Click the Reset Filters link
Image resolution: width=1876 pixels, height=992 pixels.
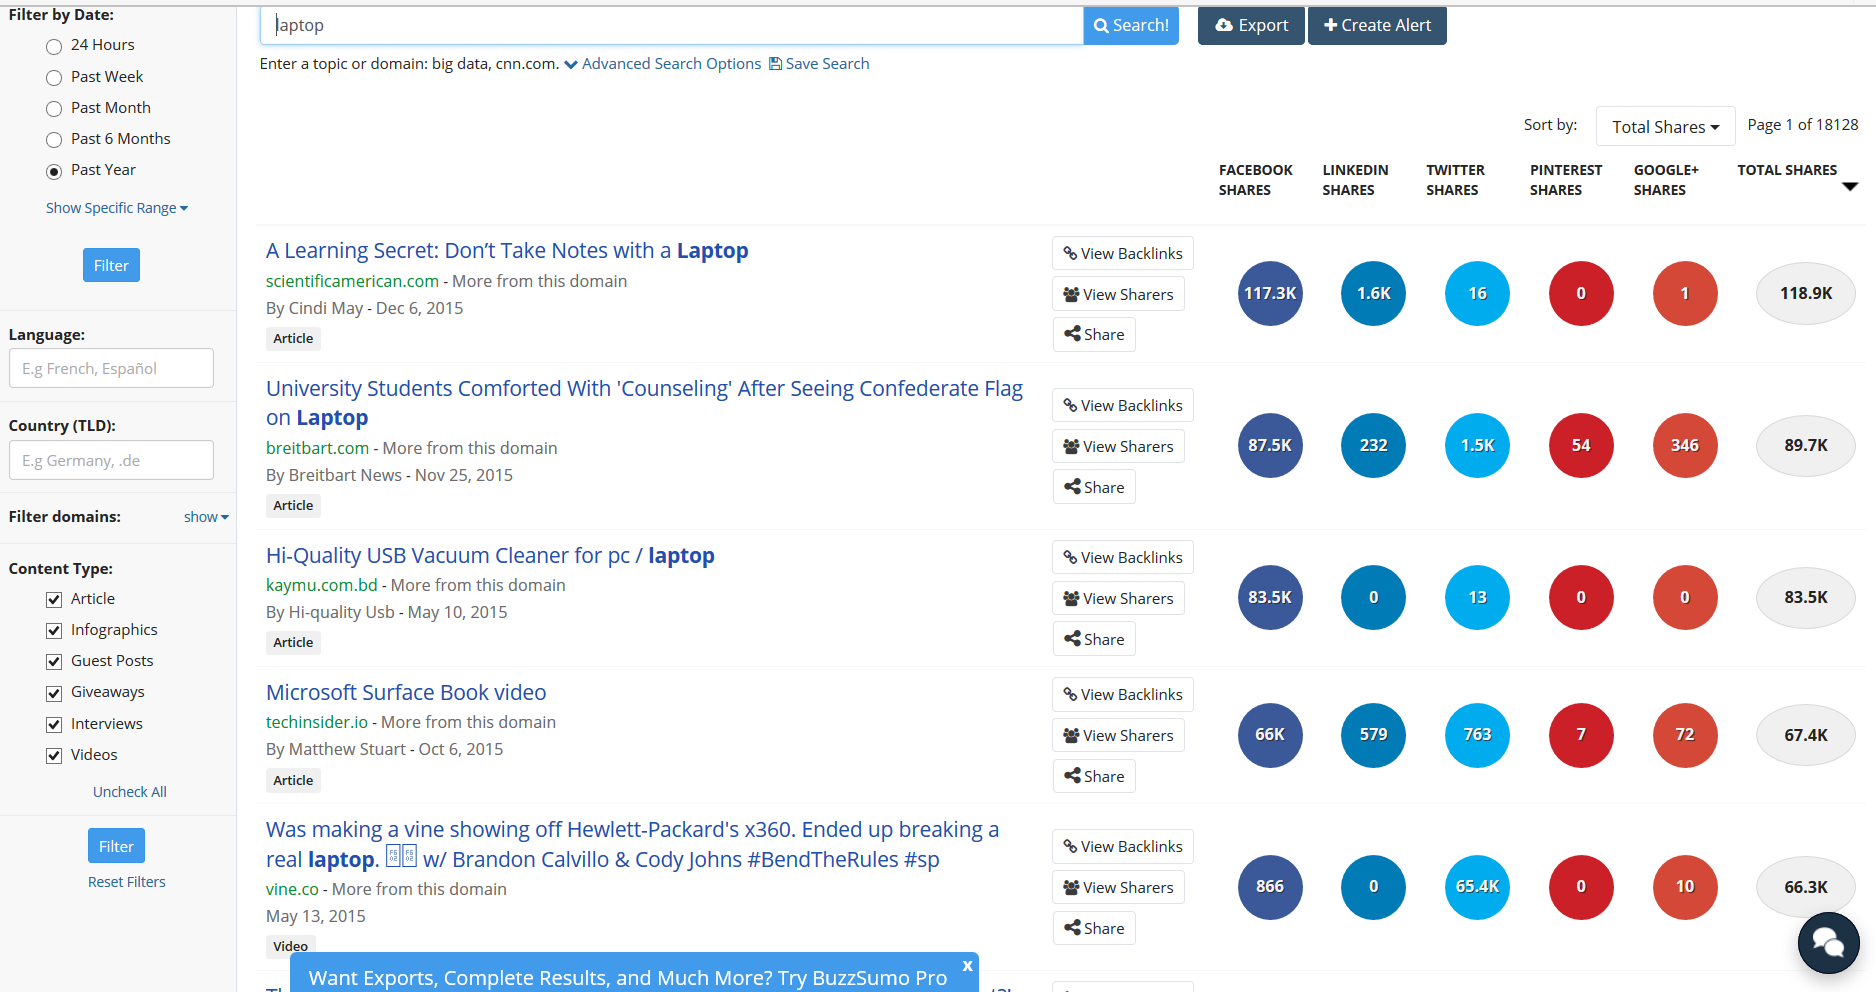click(x=127, y=882)
